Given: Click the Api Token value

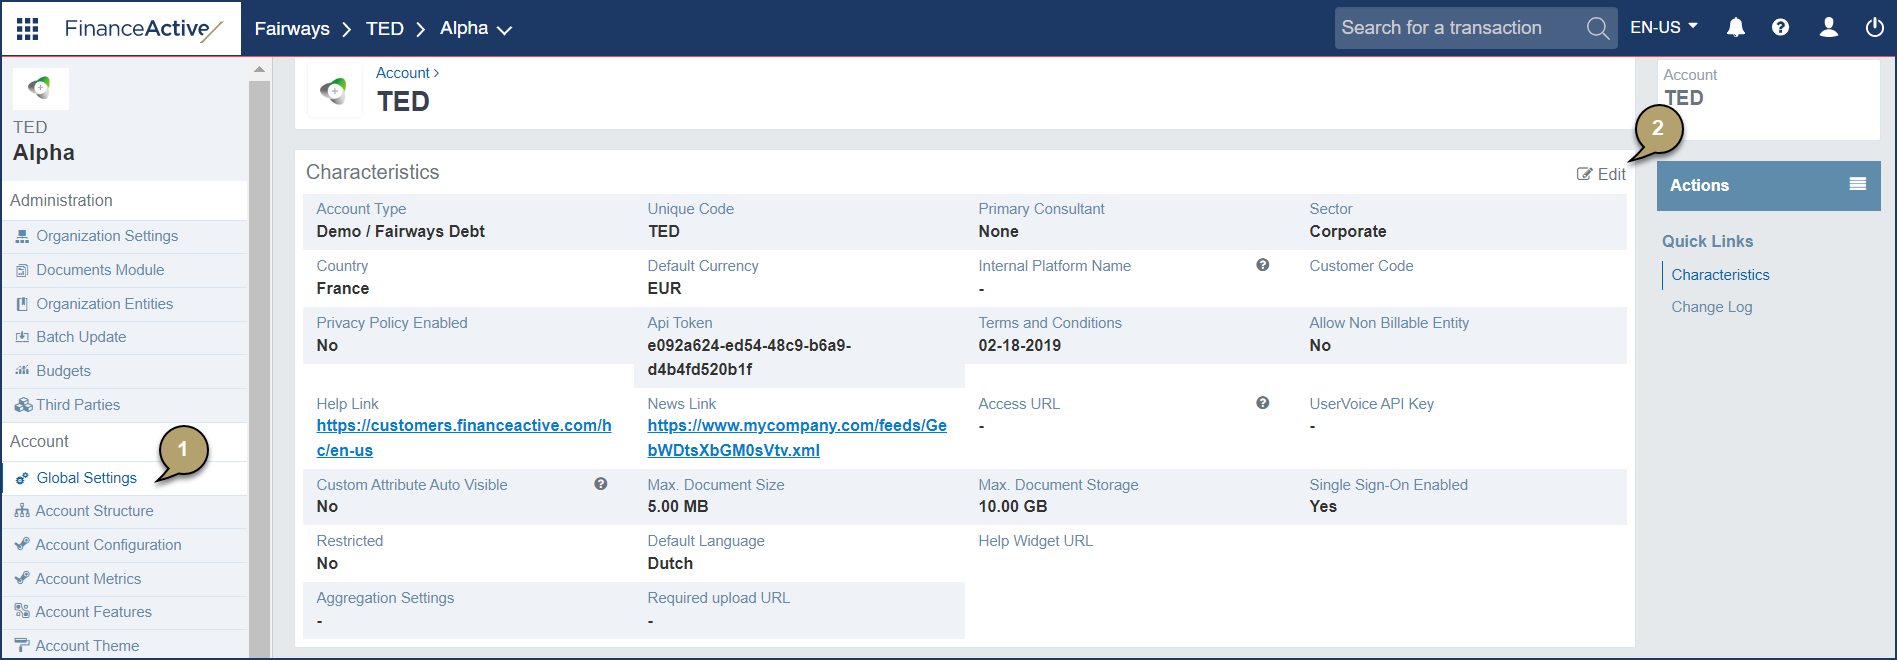Looking at the screenshot, I should [749, 357].
